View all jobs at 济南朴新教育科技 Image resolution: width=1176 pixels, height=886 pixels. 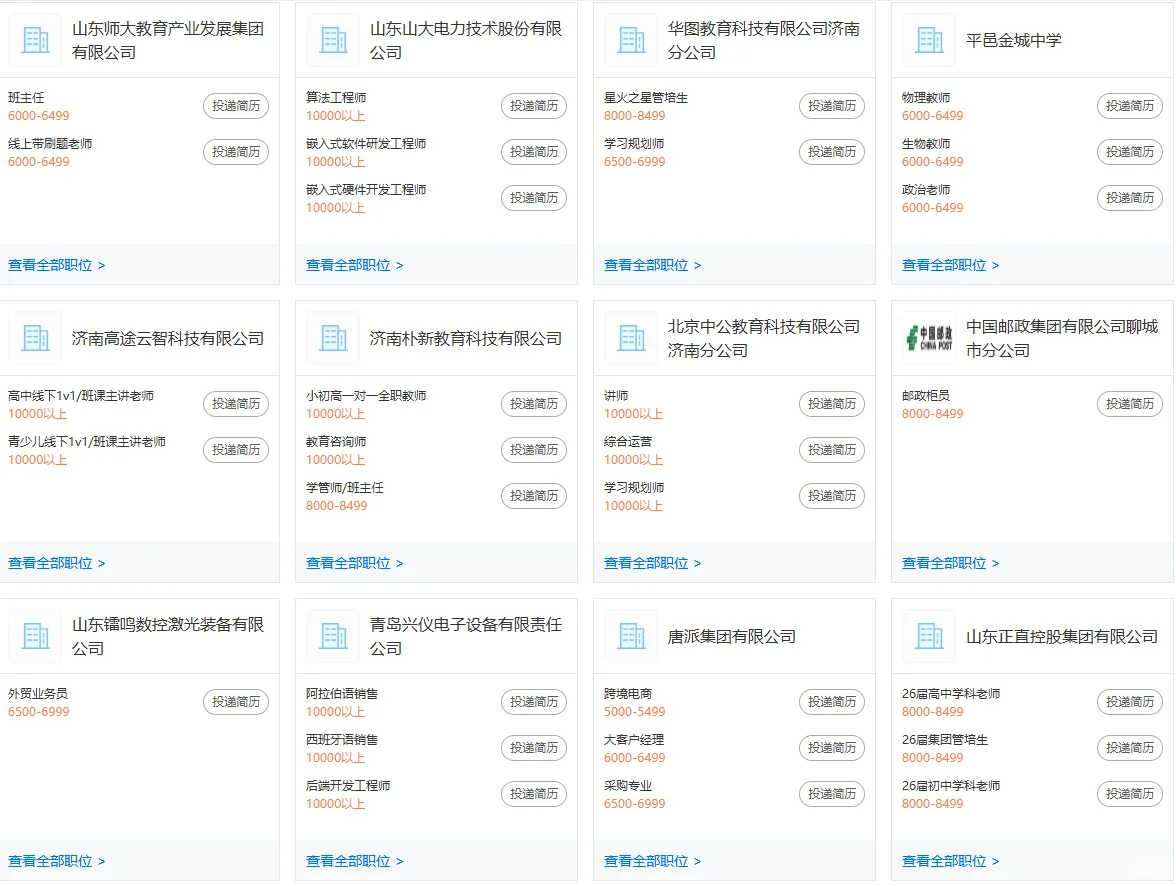[x=355, y=563]
